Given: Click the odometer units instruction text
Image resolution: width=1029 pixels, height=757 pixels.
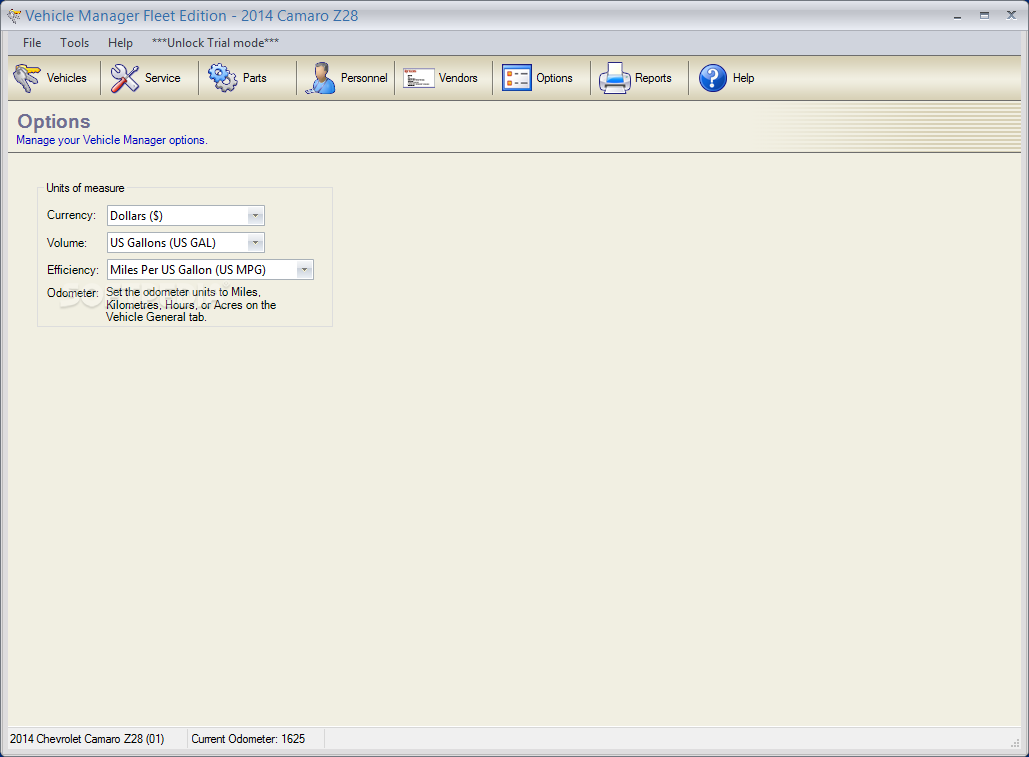Looking at the screenshot, I should 191,304.
